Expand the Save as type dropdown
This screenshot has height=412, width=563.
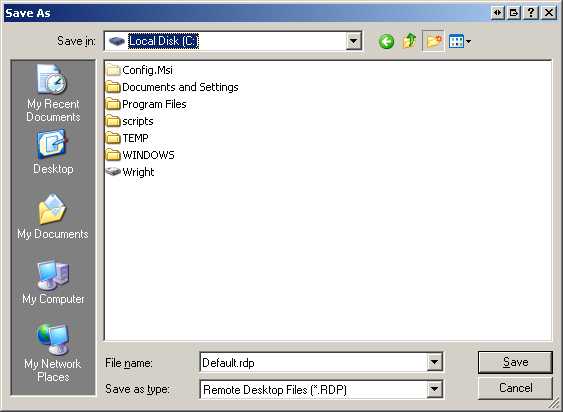tap(434, 389)
